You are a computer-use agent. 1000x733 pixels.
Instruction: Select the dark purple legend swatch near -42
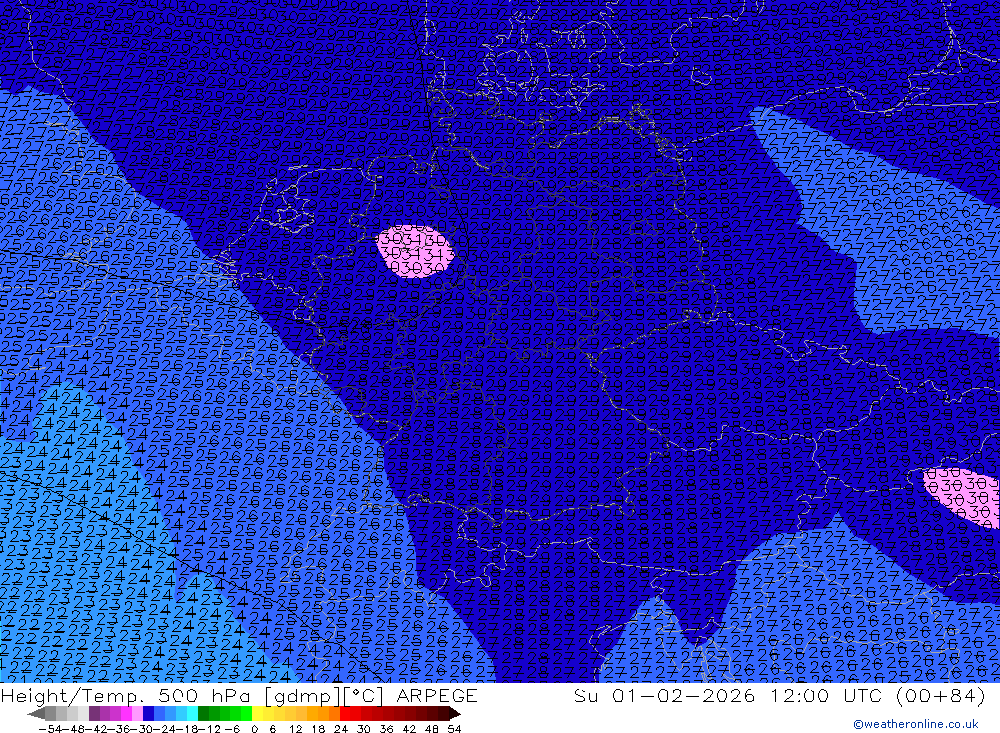(94, 713)
